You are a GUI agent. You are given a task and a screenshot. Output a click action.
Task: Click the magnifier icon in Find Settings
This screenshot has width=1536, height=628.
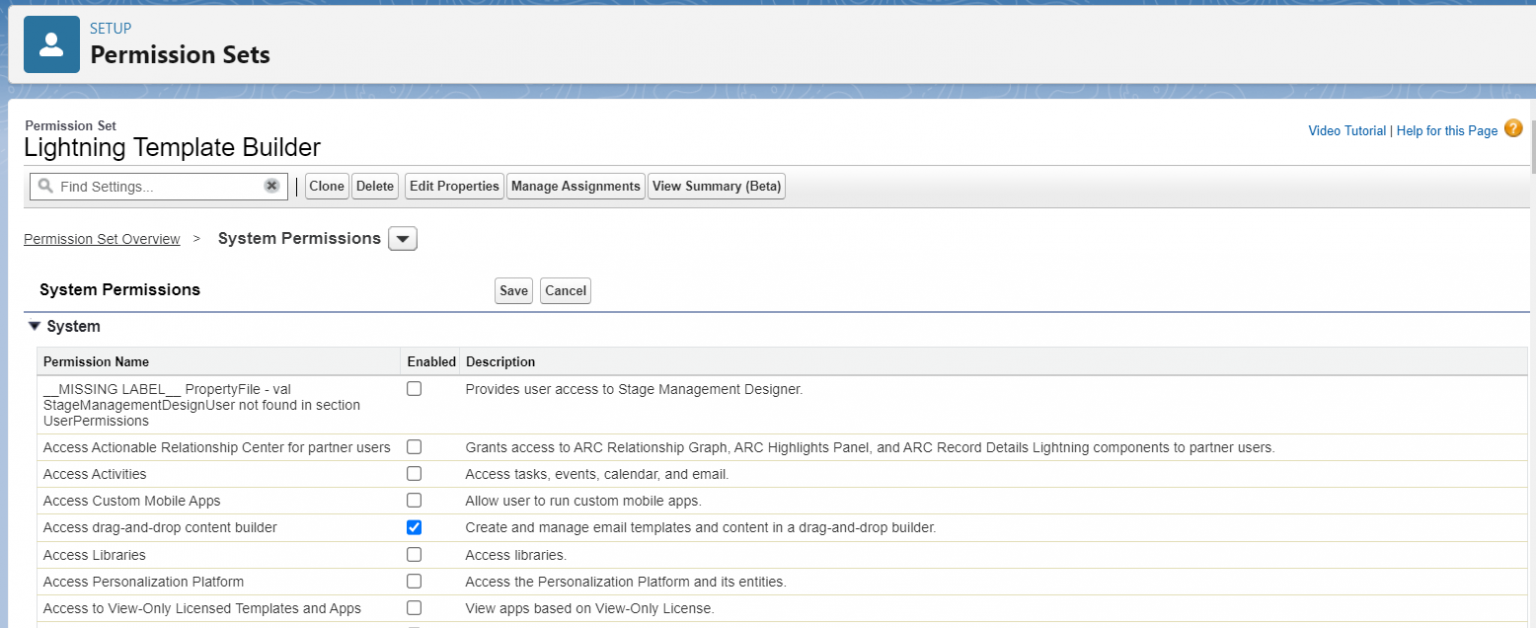pyautogui.click(x=46, y=186)
